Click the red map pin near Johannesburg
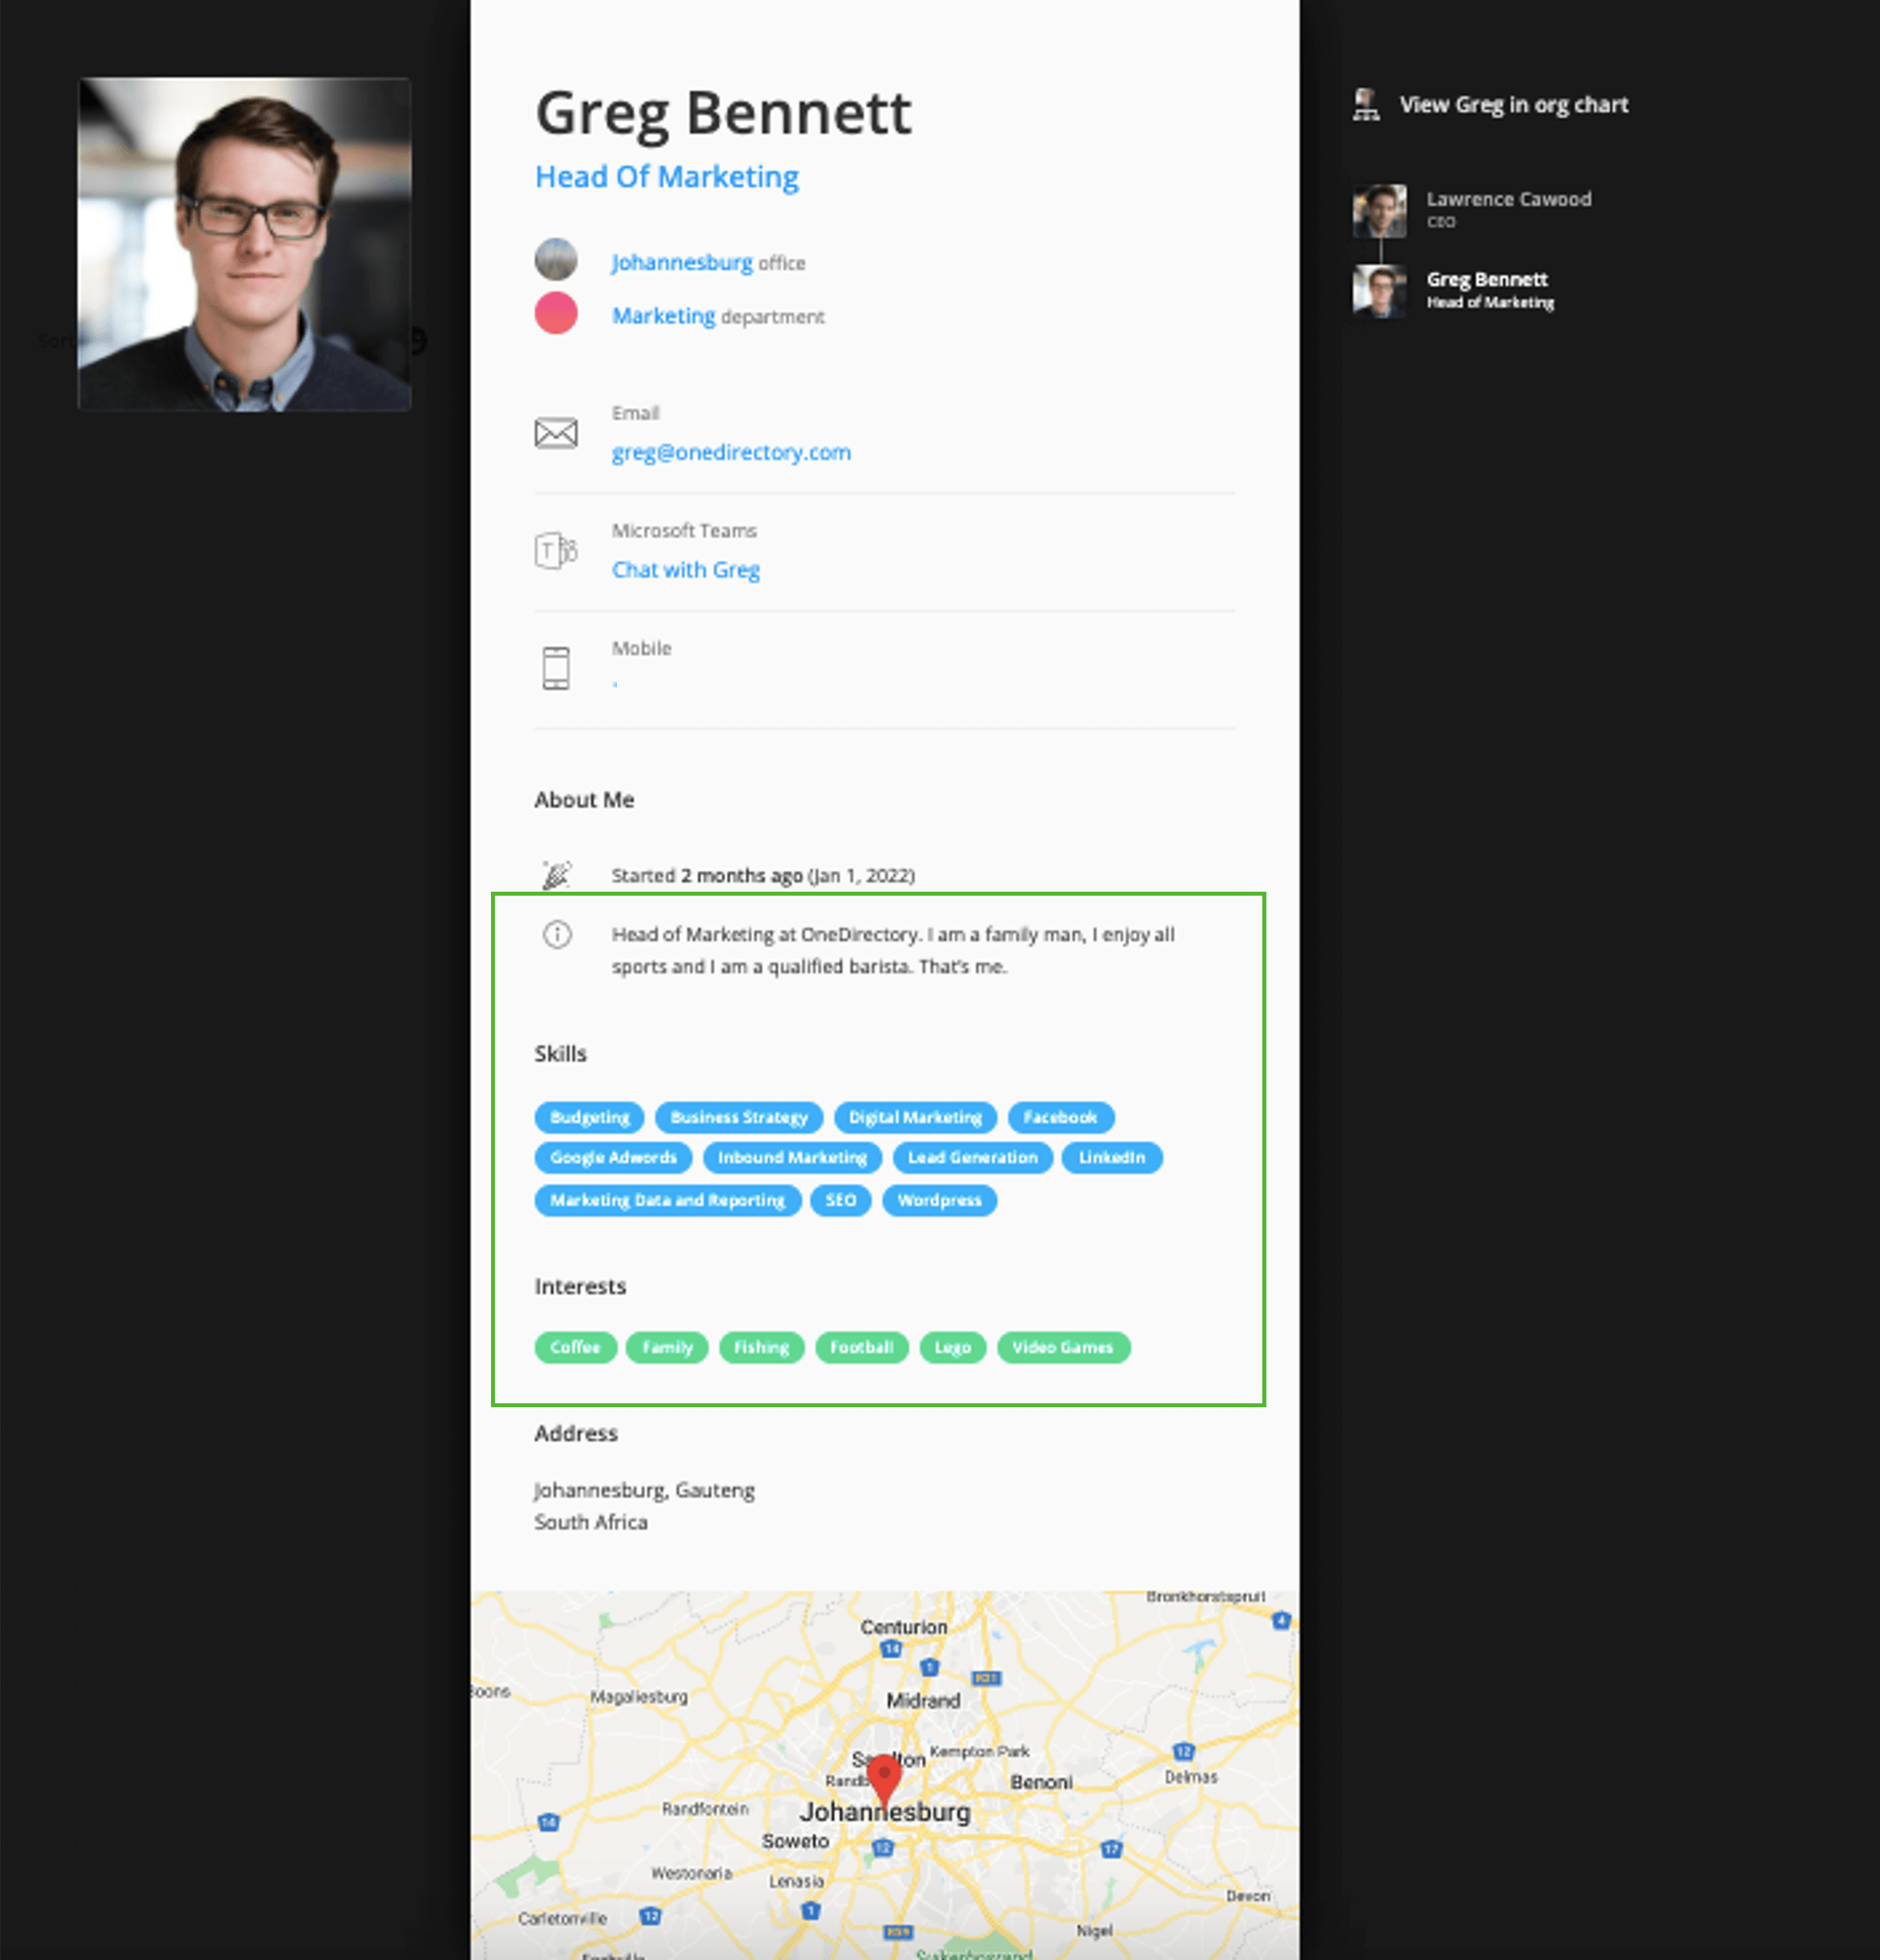 pyautogui.click(x=885, y=1775)
